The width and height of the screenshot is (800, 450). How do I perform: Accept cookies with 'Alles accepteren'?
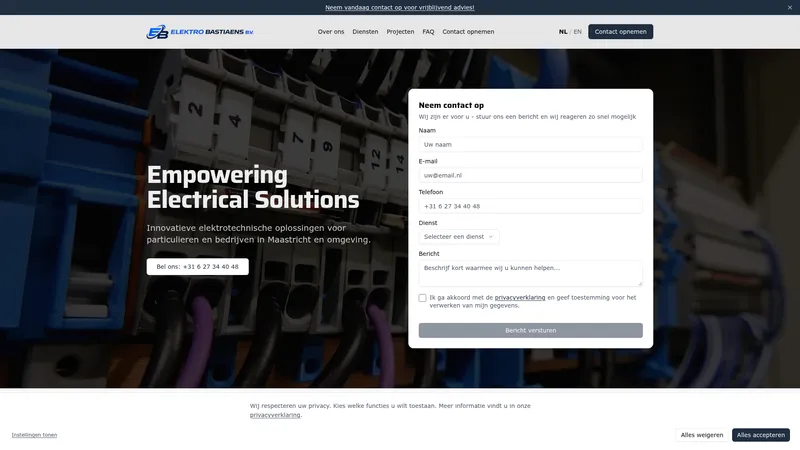pos(761,435)
